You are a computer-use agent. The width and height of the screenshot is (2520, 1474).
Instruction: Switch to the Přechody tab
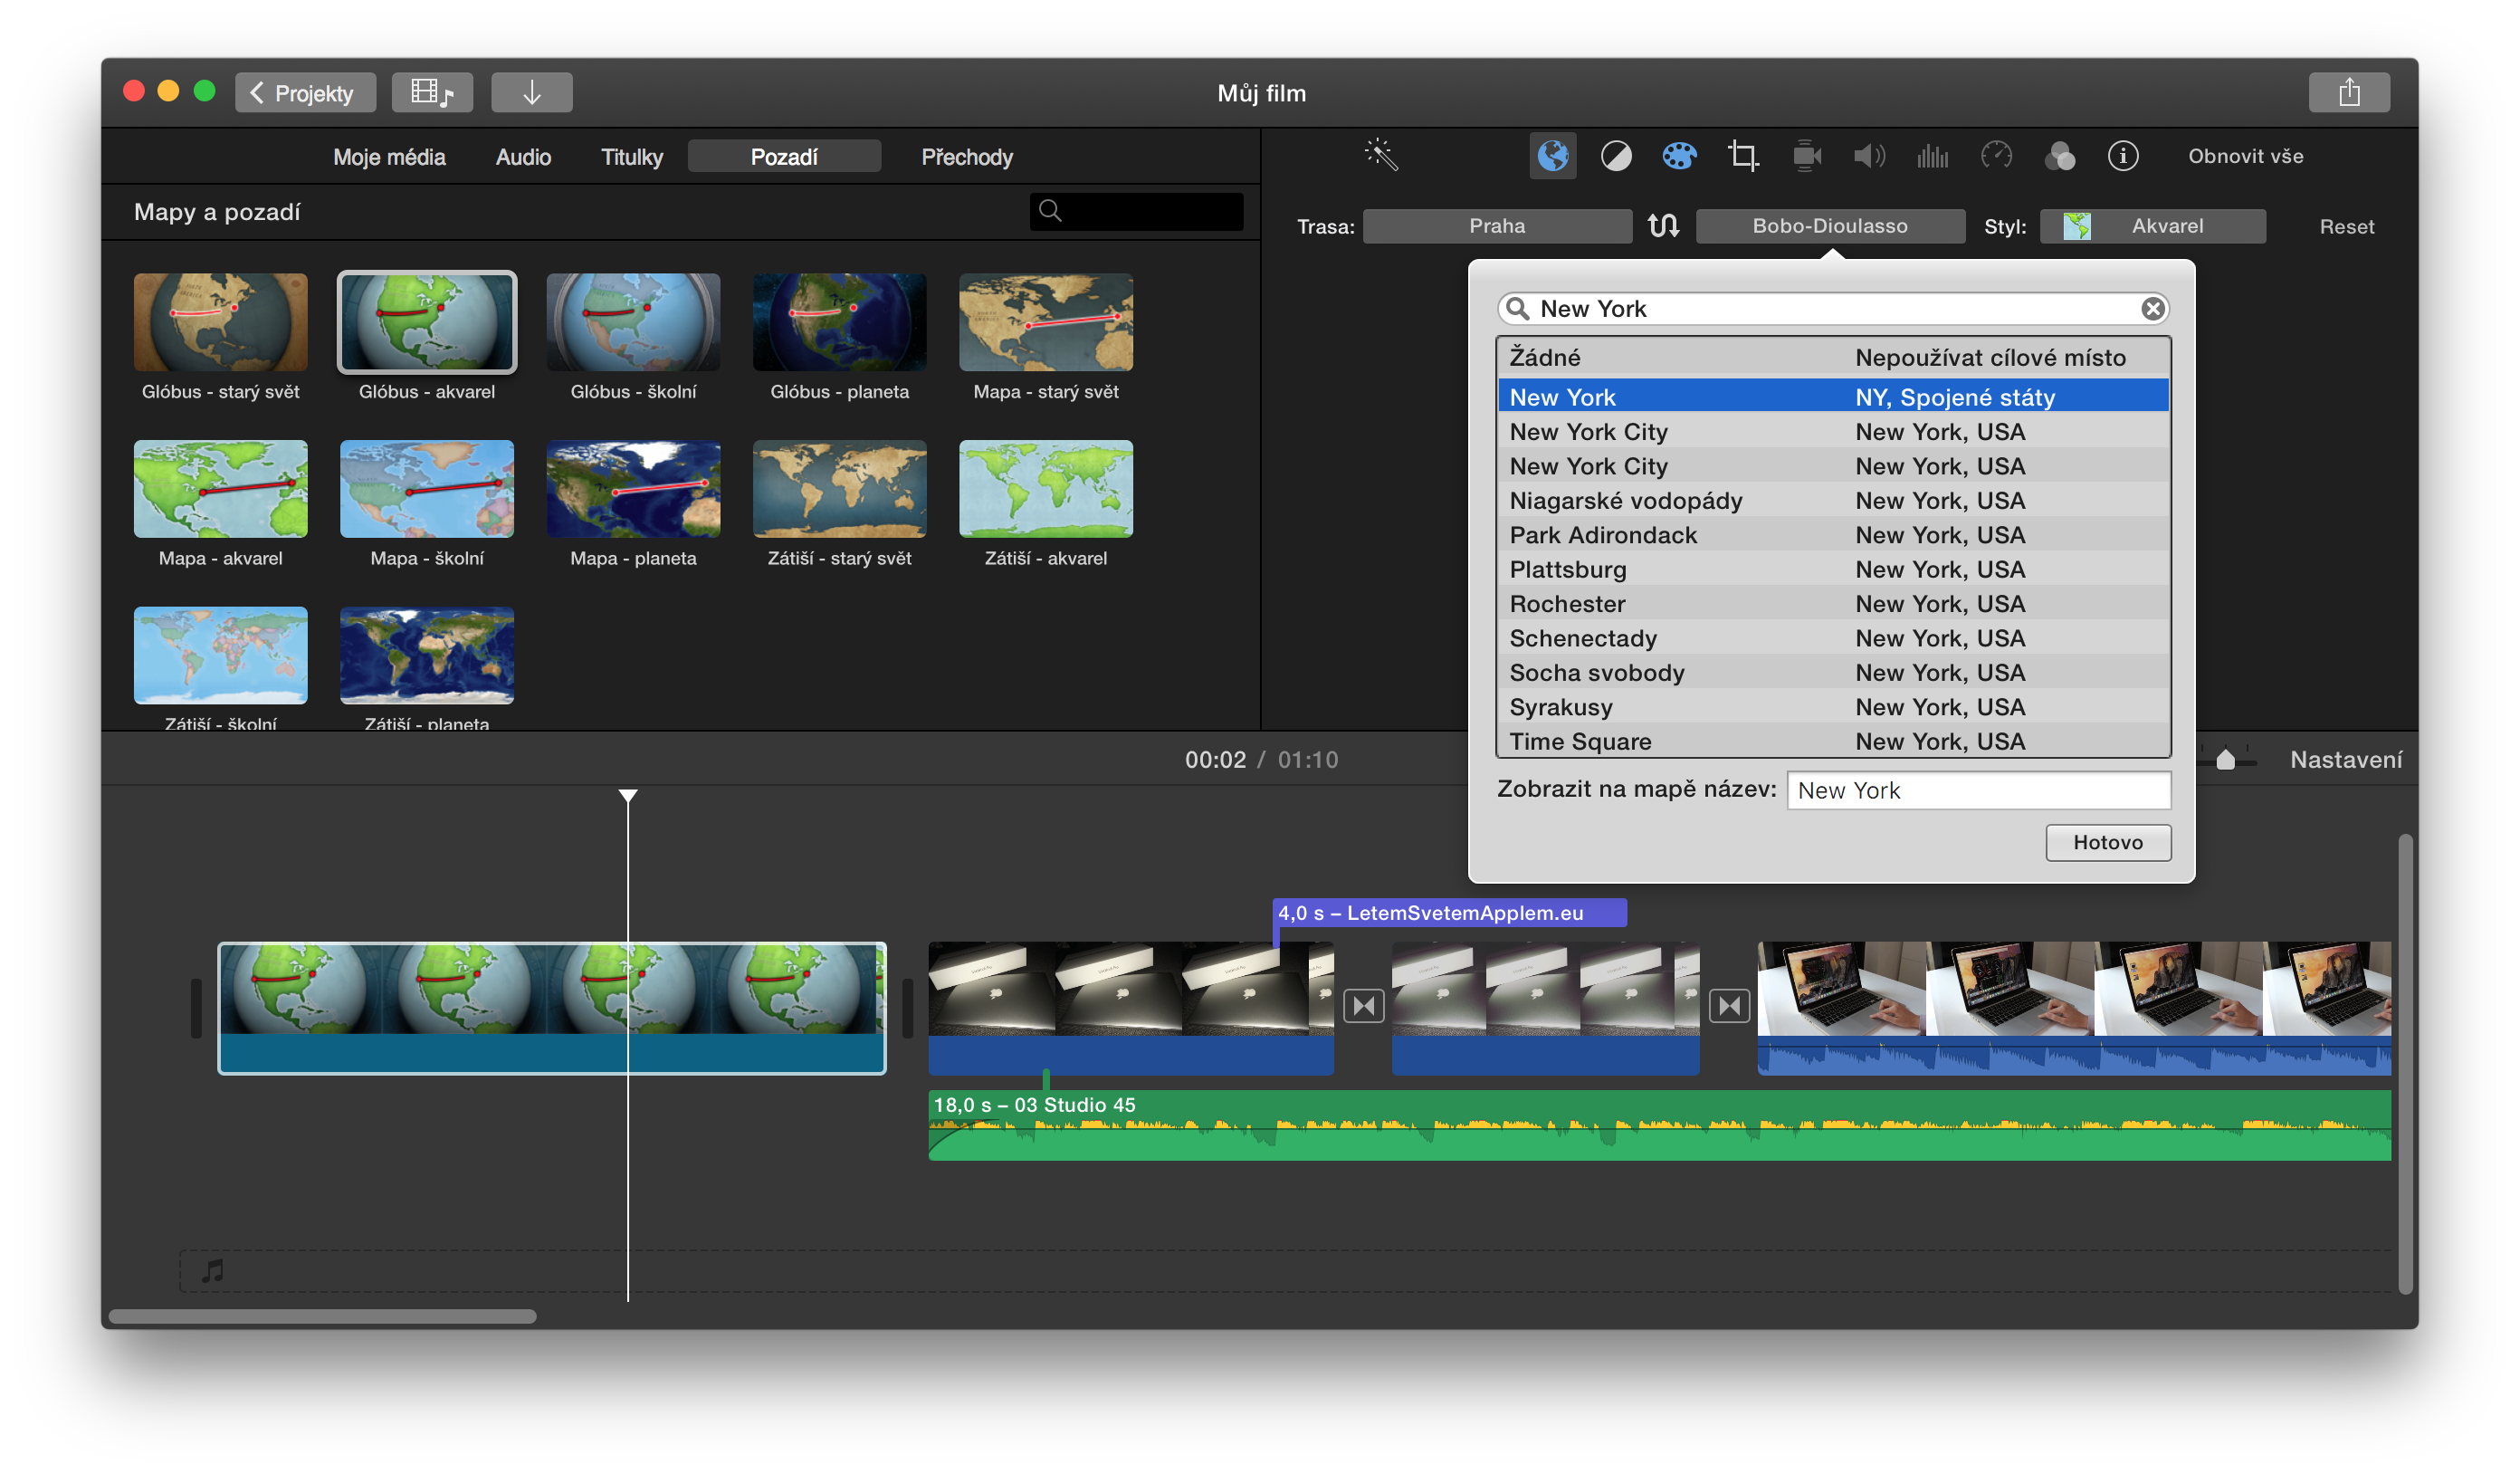click(x=966, y=157)
